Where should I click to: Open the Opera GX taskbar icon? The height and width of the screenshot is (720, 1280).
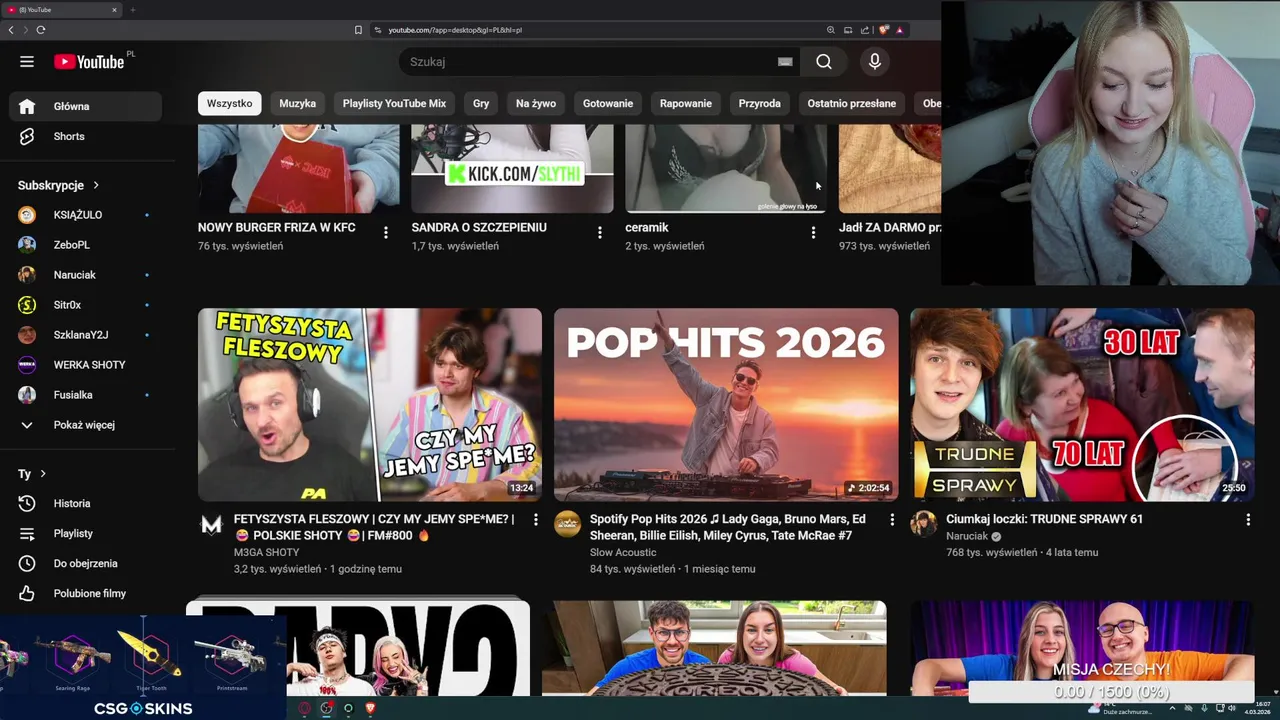pyautogui.click(x=305, y=708)
